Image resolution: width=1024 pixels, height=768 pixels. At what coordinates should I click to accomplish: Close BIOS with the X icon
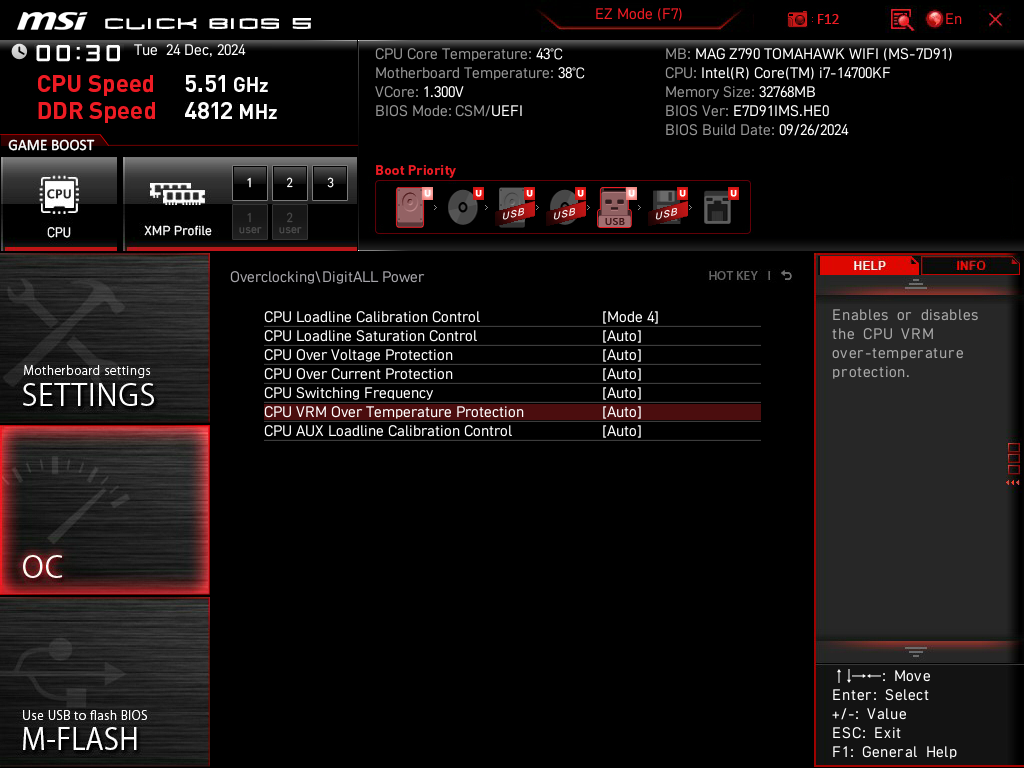[995, 20]
